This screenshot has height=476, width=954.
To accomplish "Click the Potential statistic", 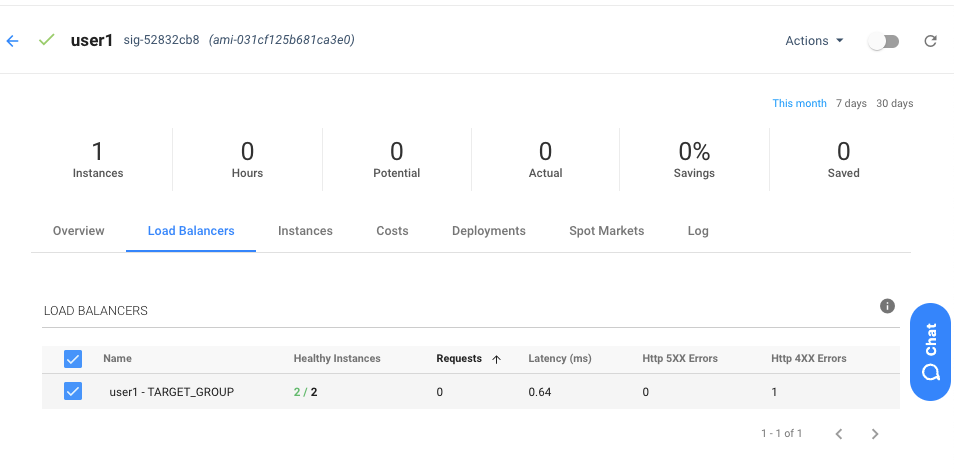I will pyautogui.click(x=397, y=159).
